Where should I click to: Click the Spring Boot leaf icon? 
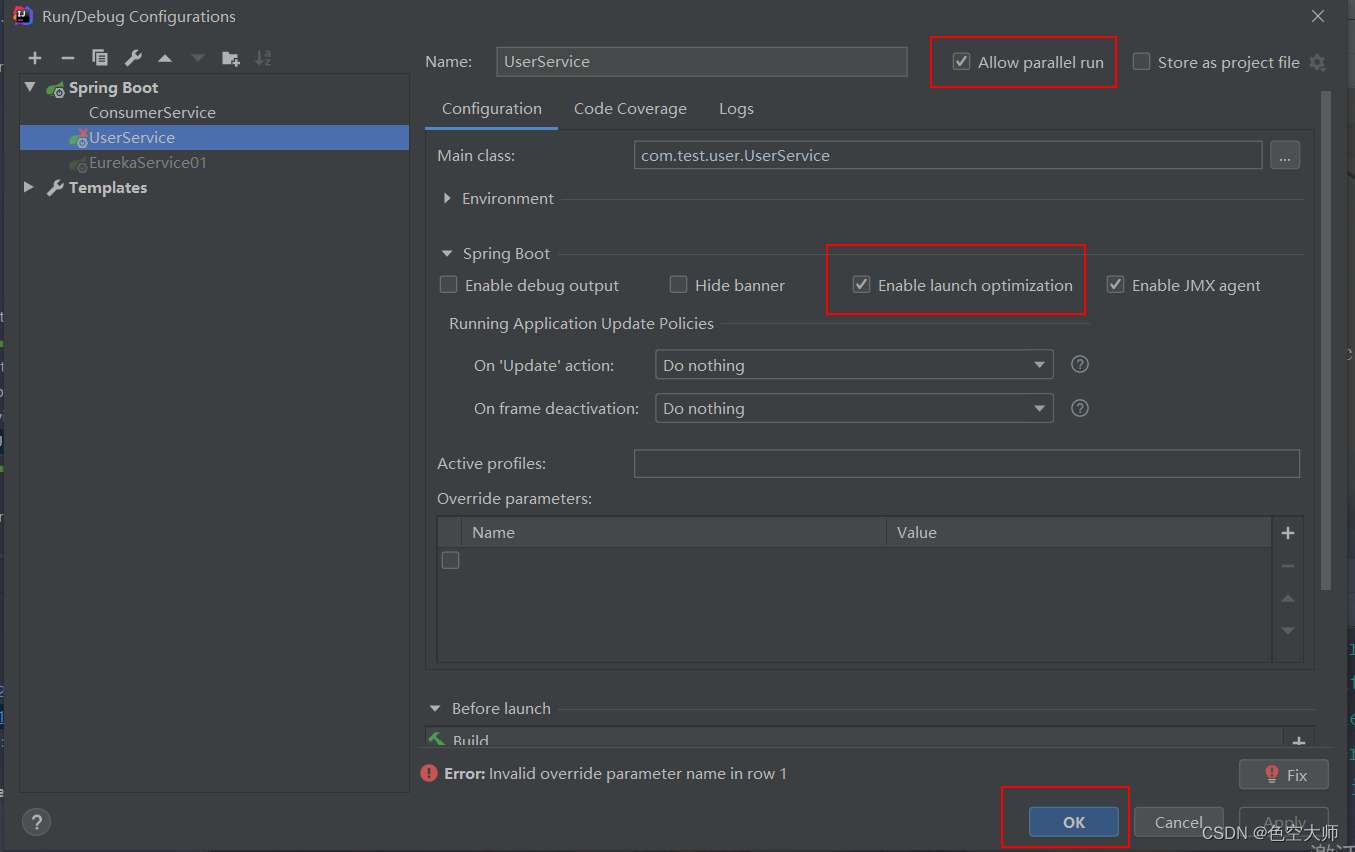point(56,88)
